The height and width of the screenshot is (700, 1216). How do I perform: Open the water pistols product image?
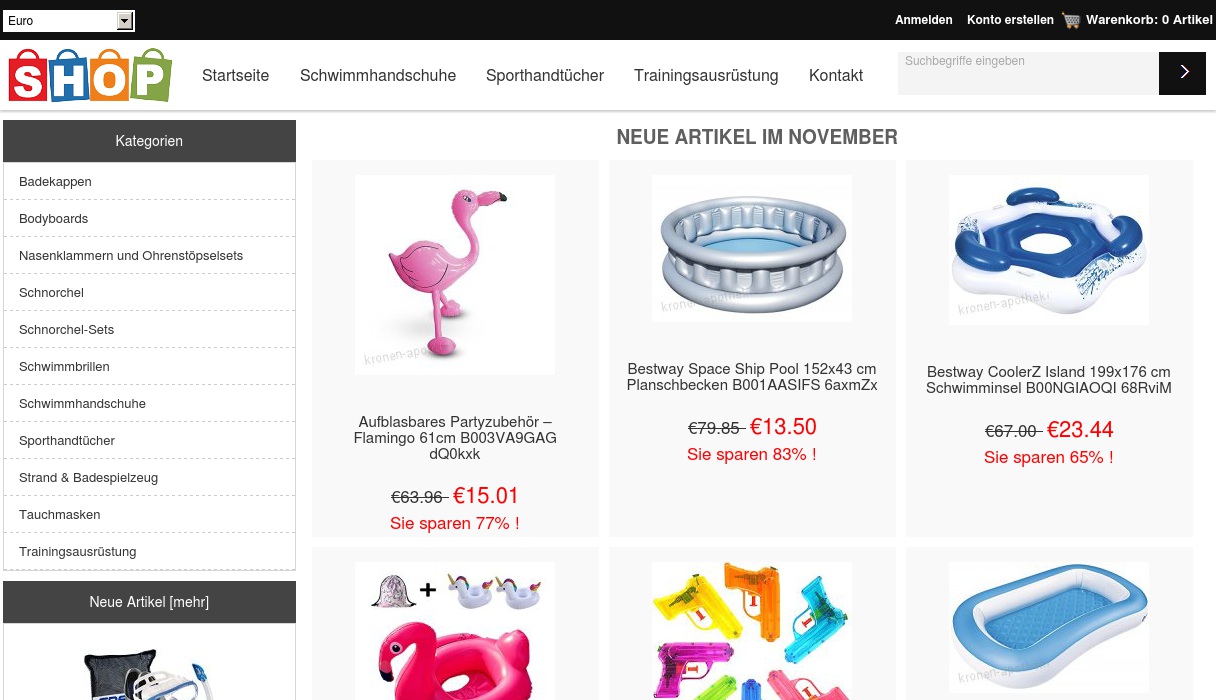pos(751,631)
